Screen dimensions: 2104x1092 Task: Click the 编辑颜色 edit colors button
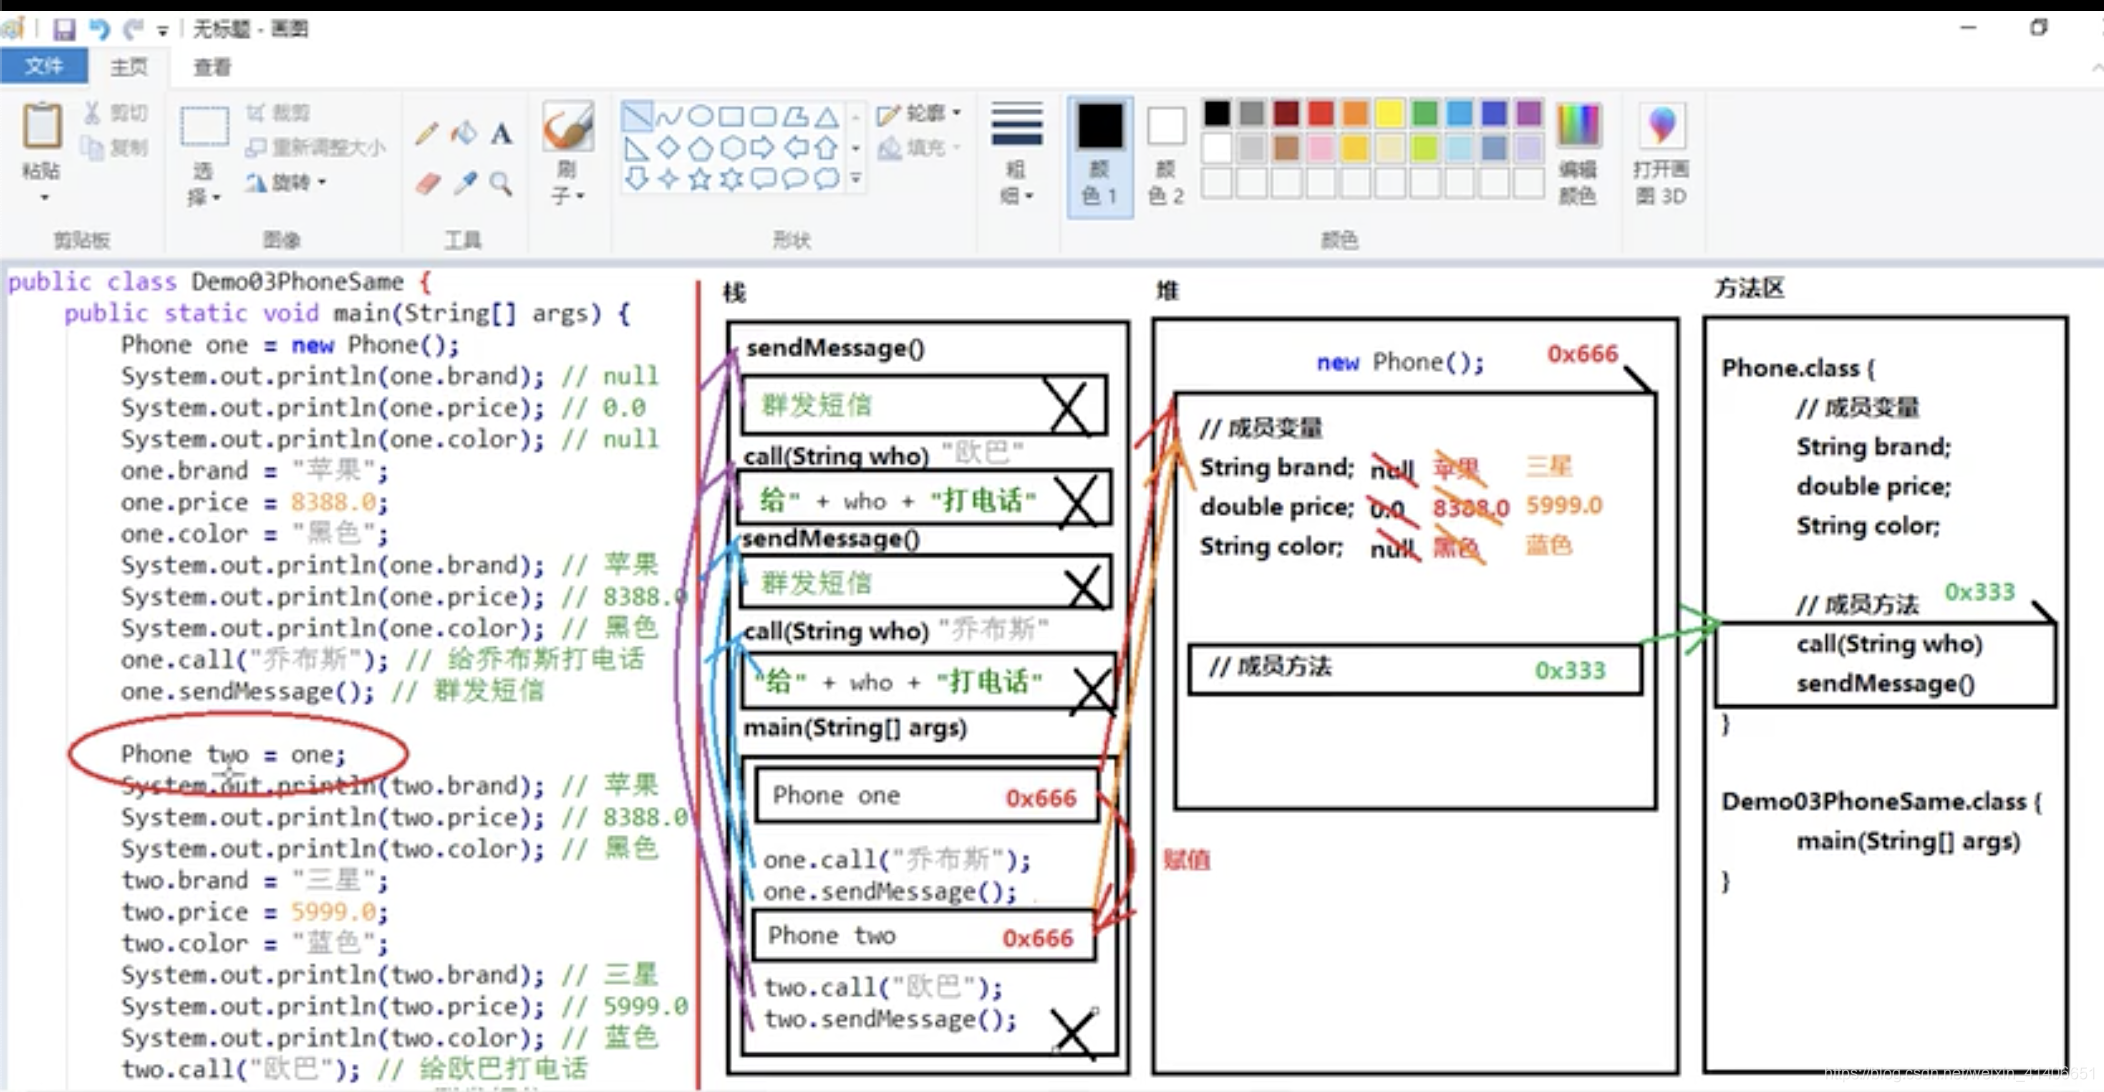[x=1577, y=155]
